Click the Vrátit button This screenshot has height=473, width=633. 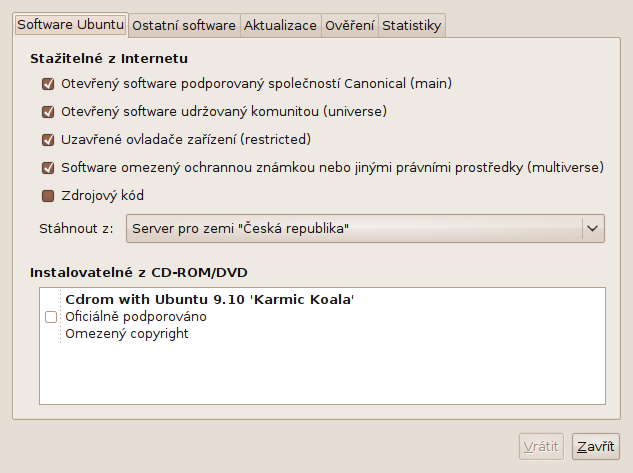click(541, 447)
